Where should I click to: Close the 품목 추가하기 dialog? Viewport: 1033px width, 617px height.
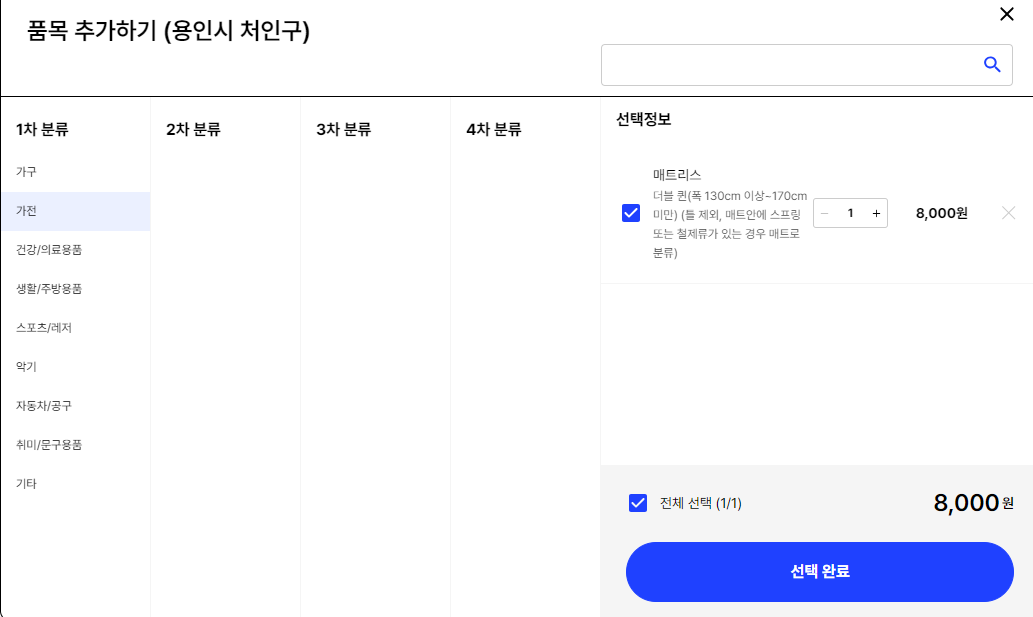tap(1007, 14)
